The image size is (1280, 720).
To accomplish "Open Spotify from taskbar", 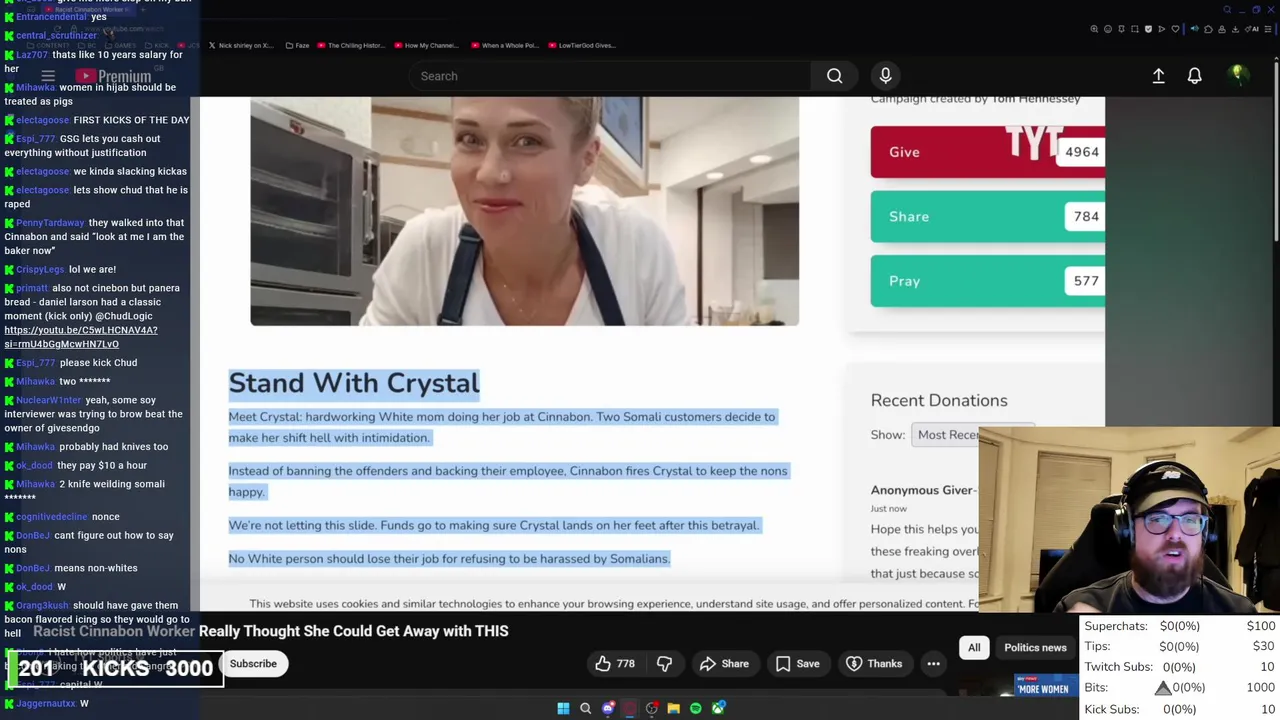I will [696, 708].
